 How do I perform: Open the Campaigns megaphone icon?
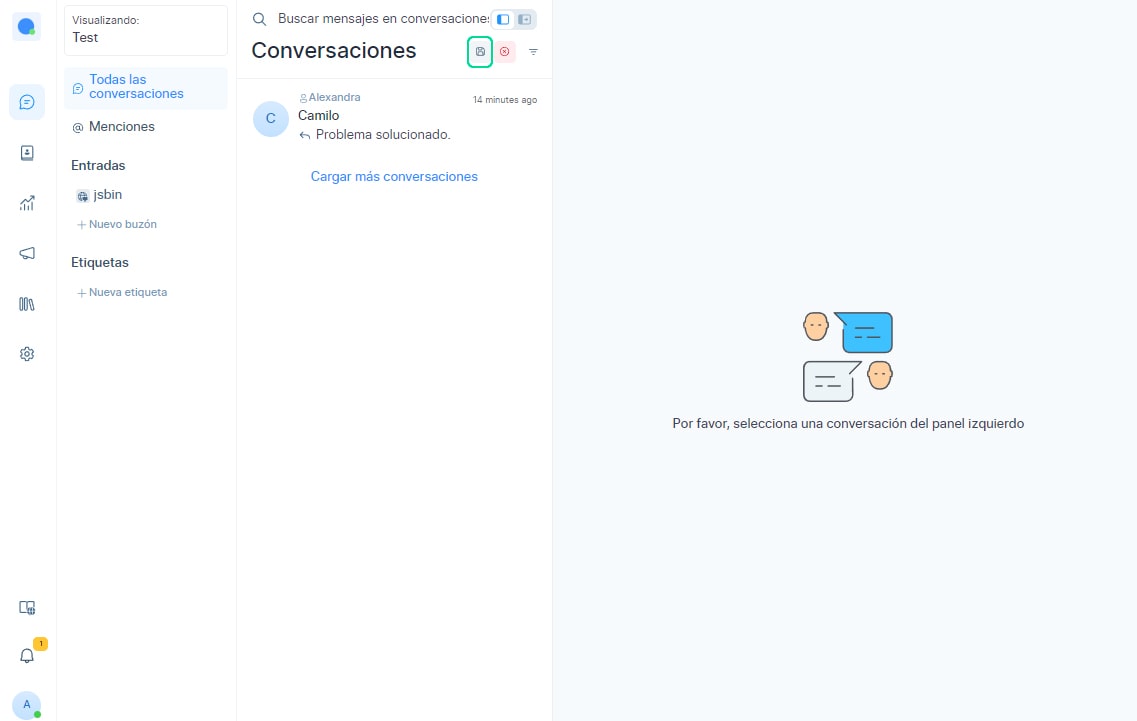click(x=27, y=253)
